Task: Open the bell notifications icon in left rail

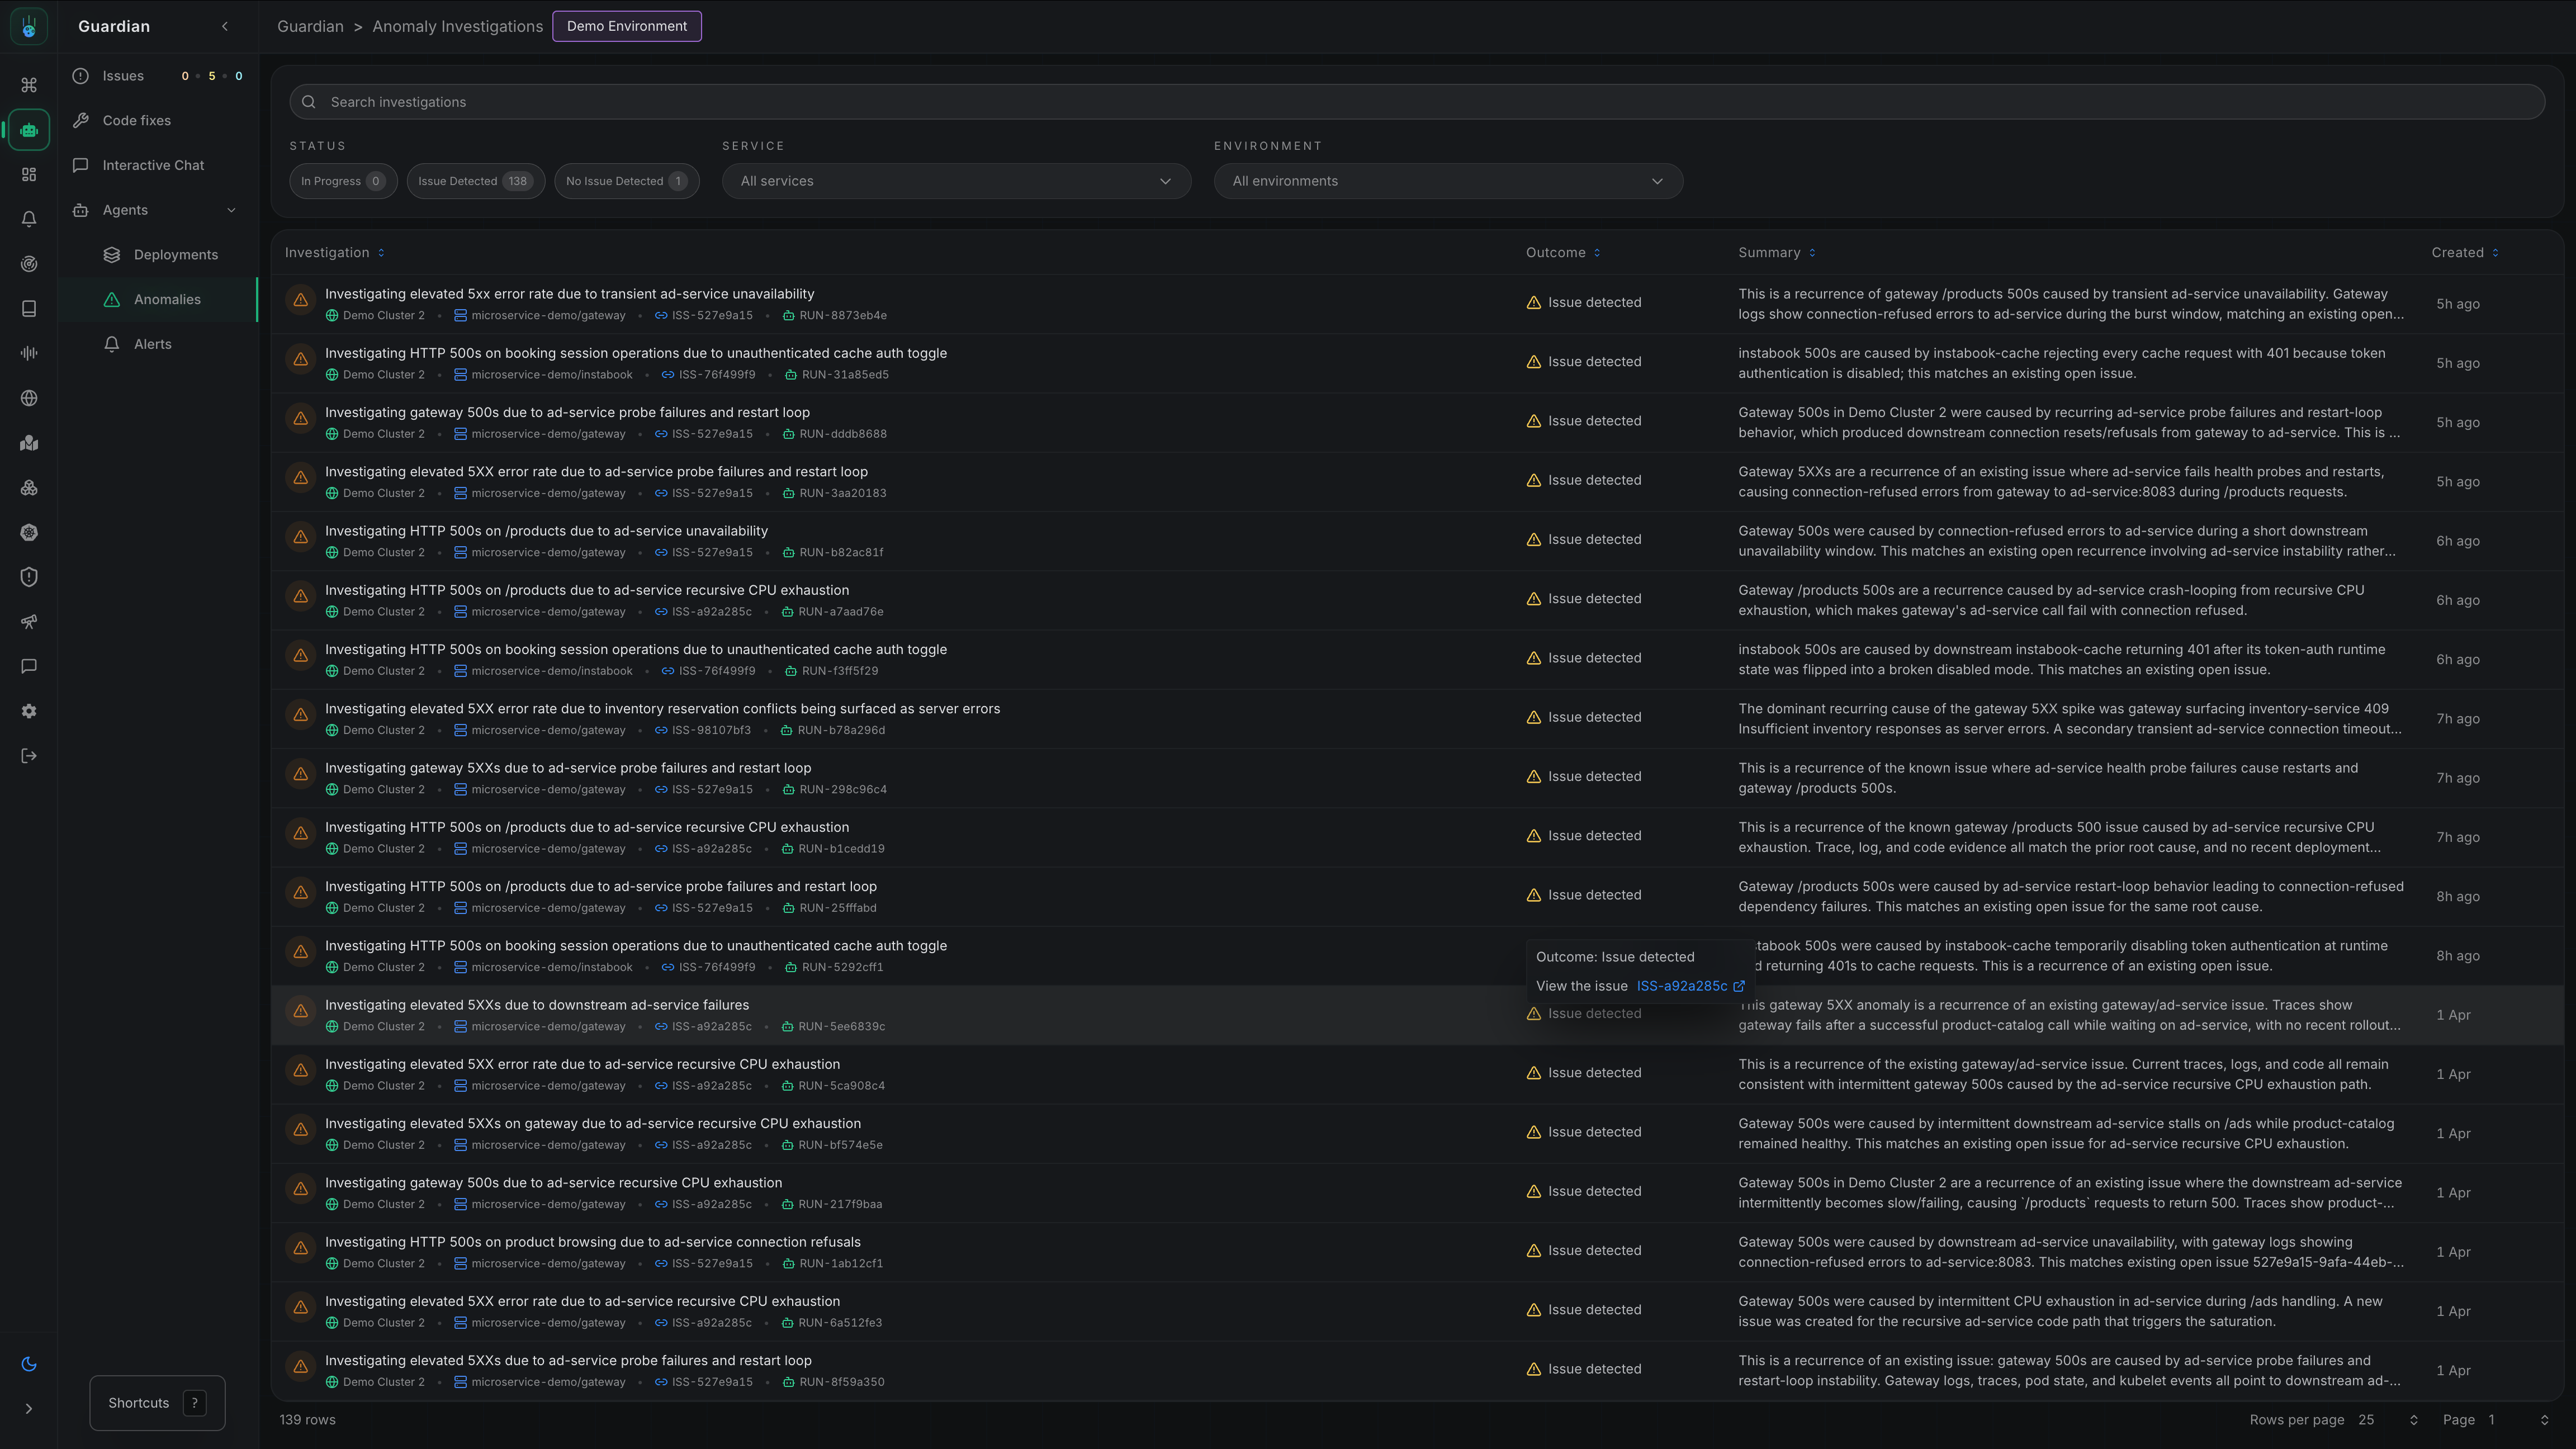Action: point(29,219)
